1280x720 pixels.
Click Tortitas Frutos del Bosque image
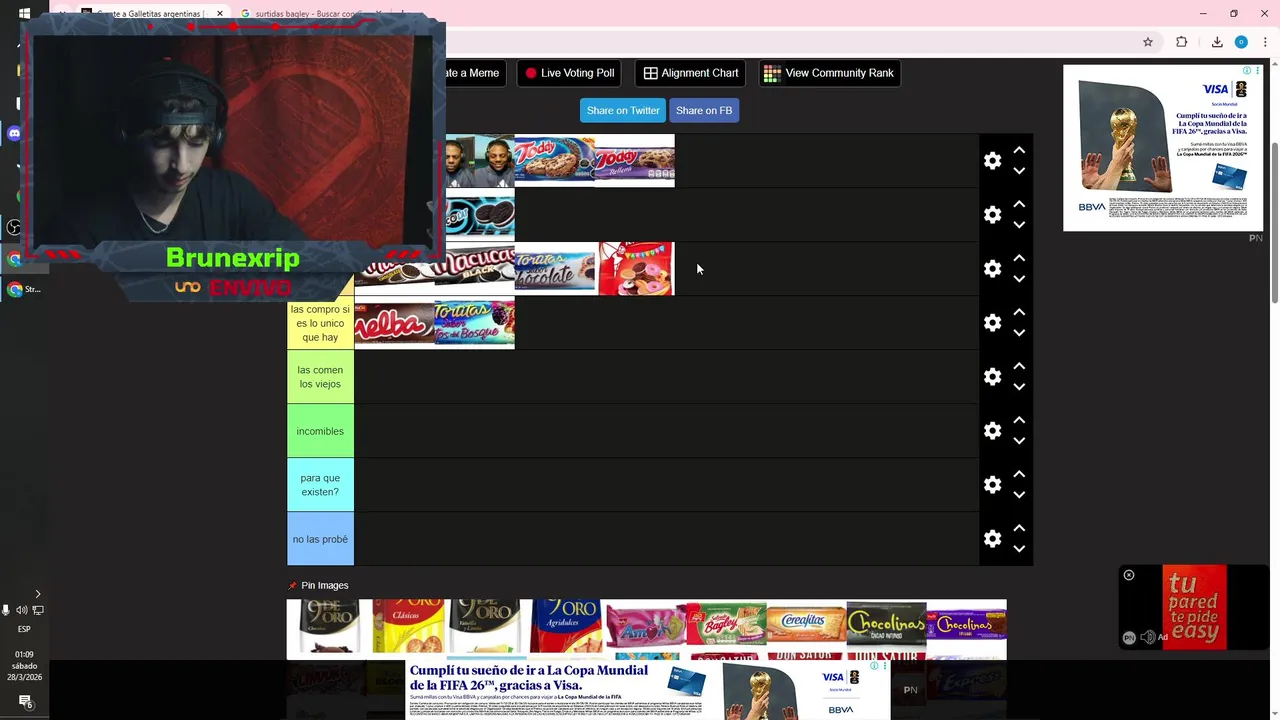pyautogui.click(x=475, y=323)
